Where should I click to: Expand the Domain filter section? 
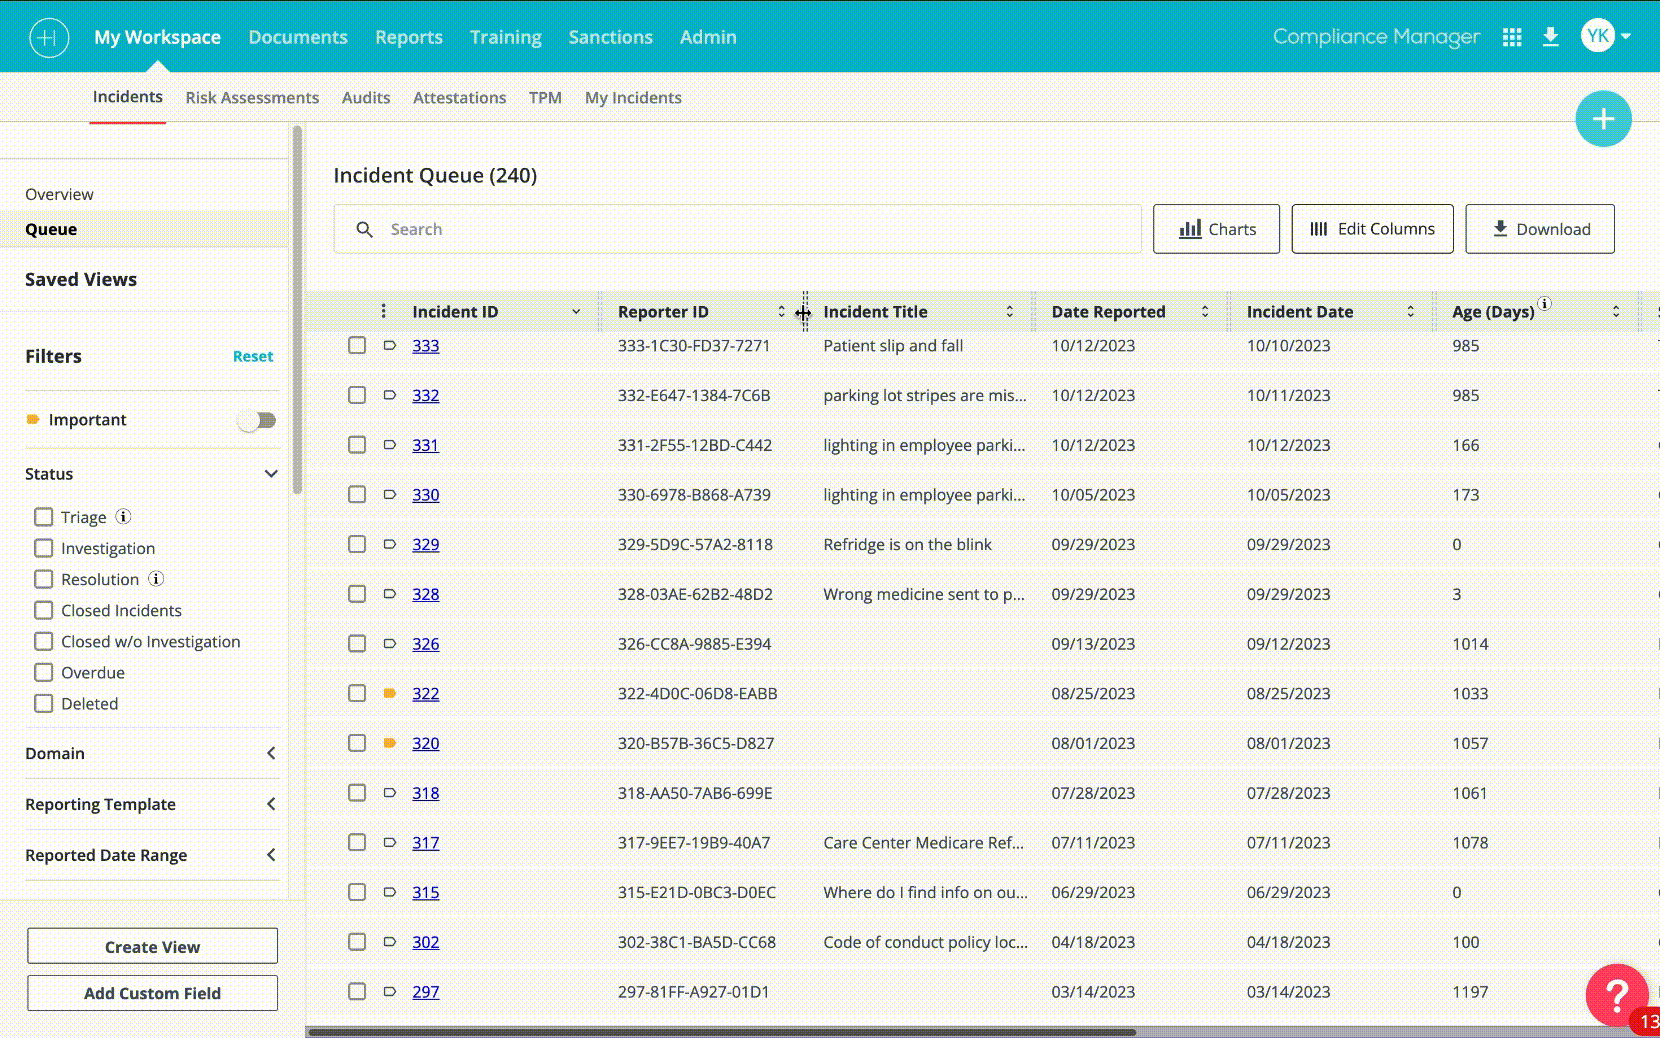coord(271,753)
